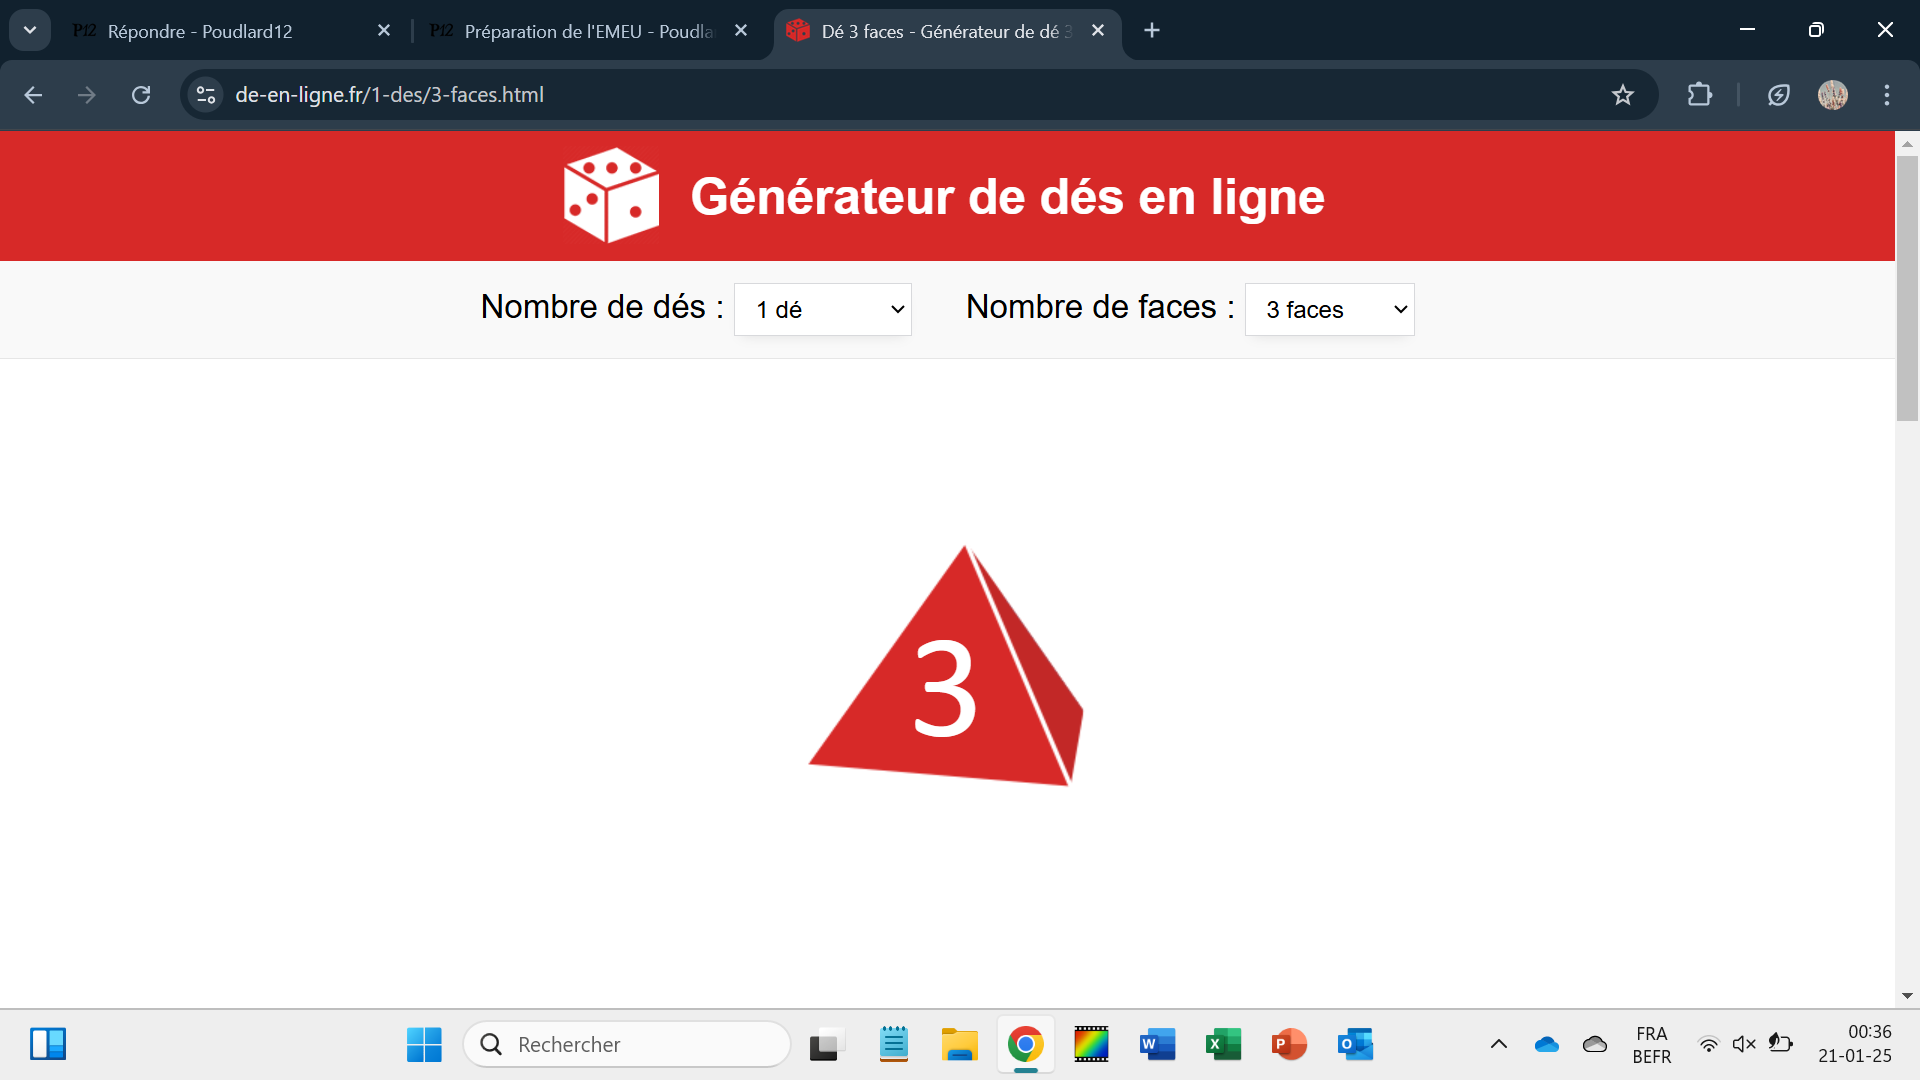Open a new browser tab

(1152, 31)
